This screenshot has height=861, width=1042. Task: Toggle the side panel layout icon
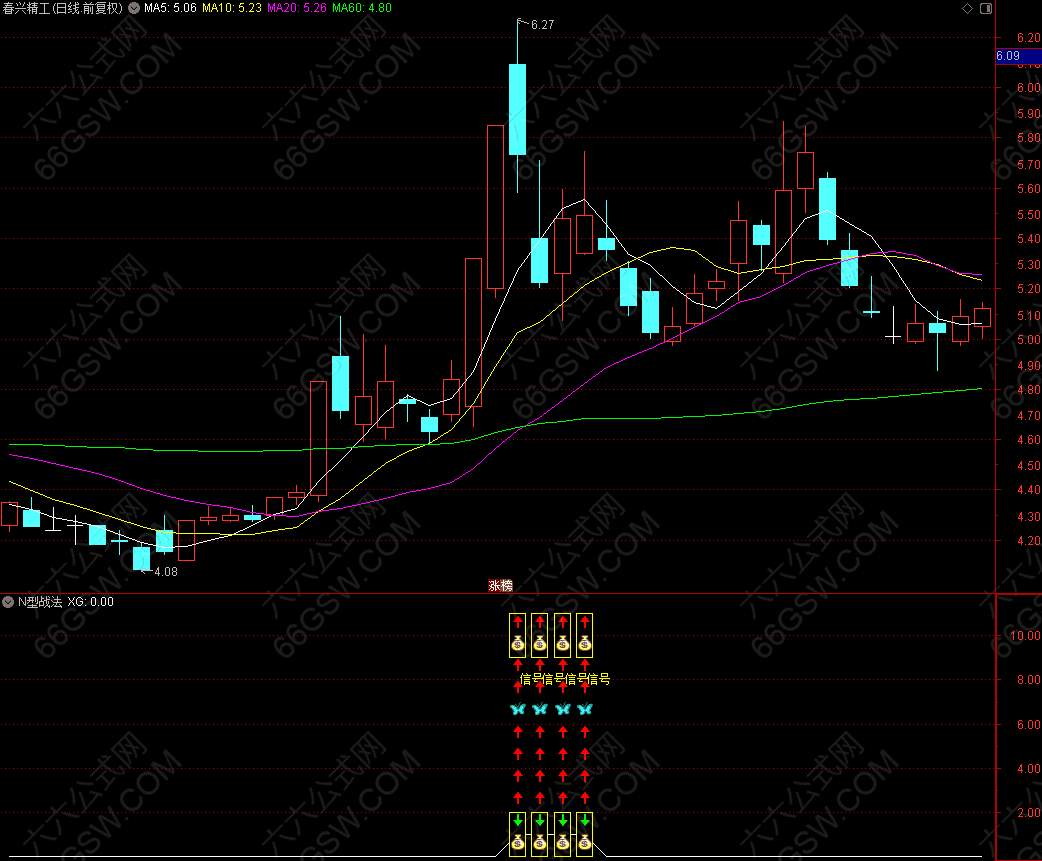(986, 9)
